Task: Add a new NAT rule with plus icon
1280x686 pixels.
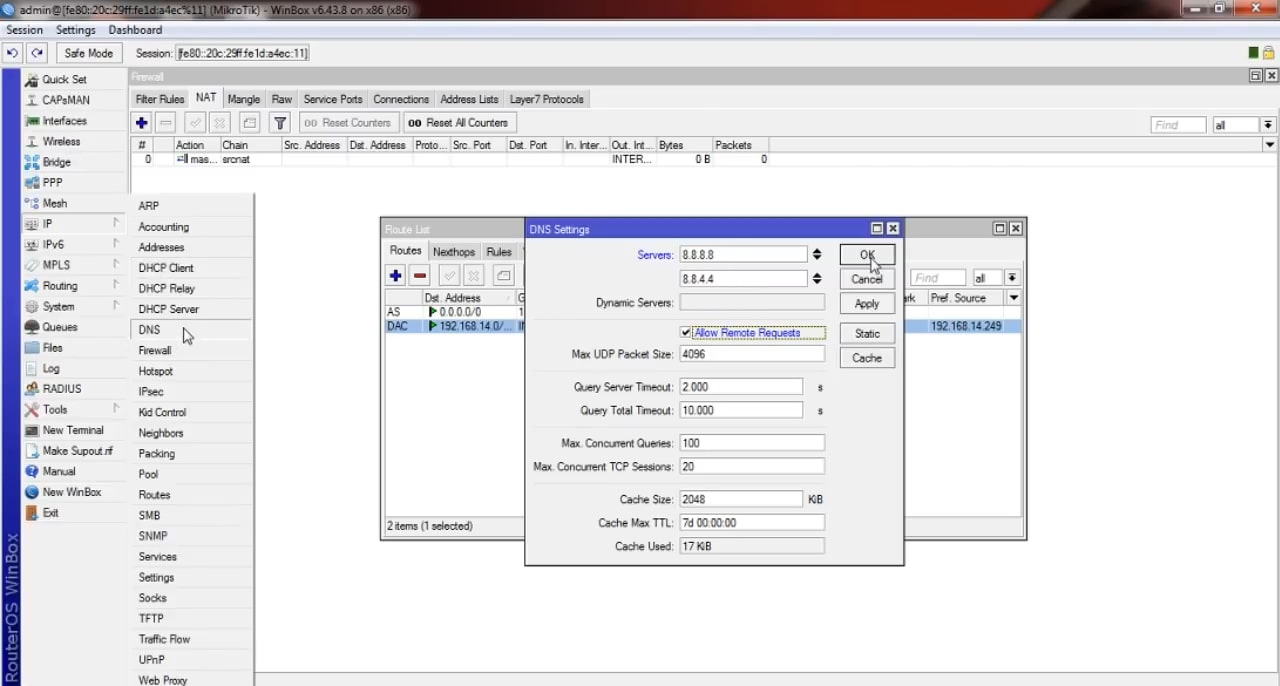Action: click(x=141, y=122)
